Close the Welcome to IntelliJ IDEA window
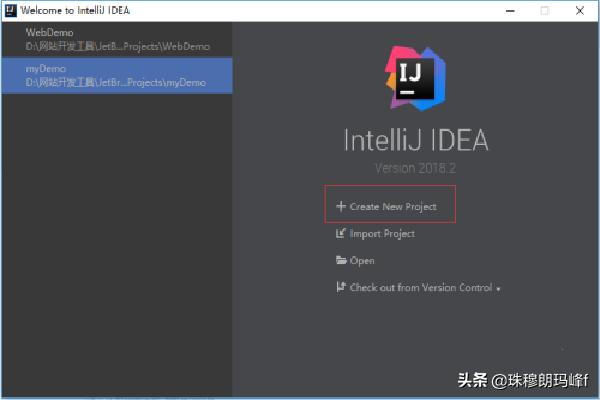Viewport: 600px width, 400px height. 580,11
